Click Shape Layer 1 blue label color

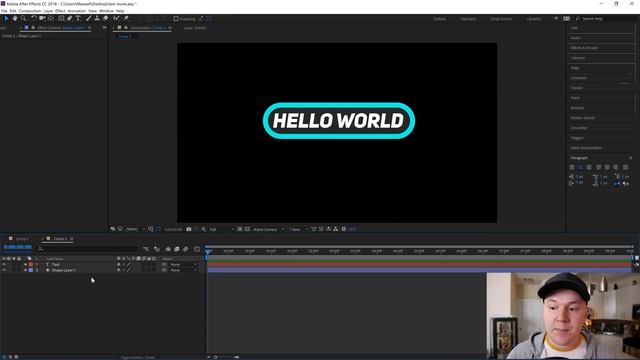pos(31,270)
